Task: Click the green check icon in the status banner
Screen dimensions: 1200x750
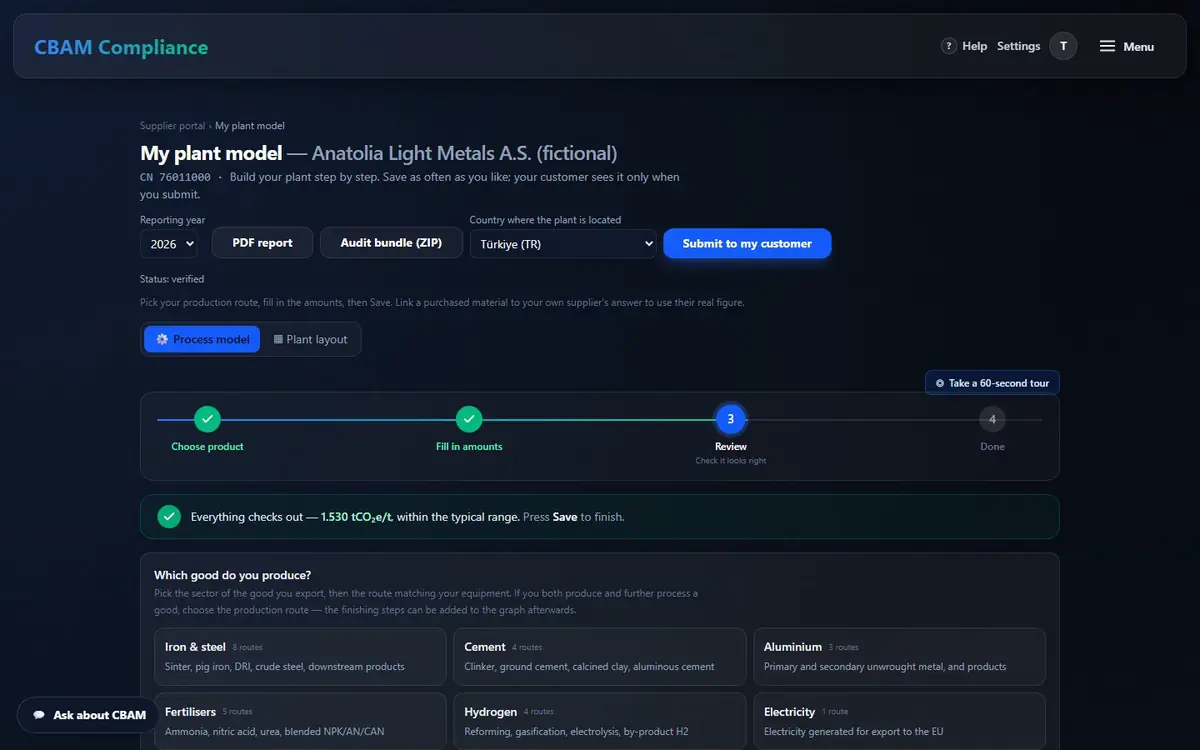Action: (169, 517)
